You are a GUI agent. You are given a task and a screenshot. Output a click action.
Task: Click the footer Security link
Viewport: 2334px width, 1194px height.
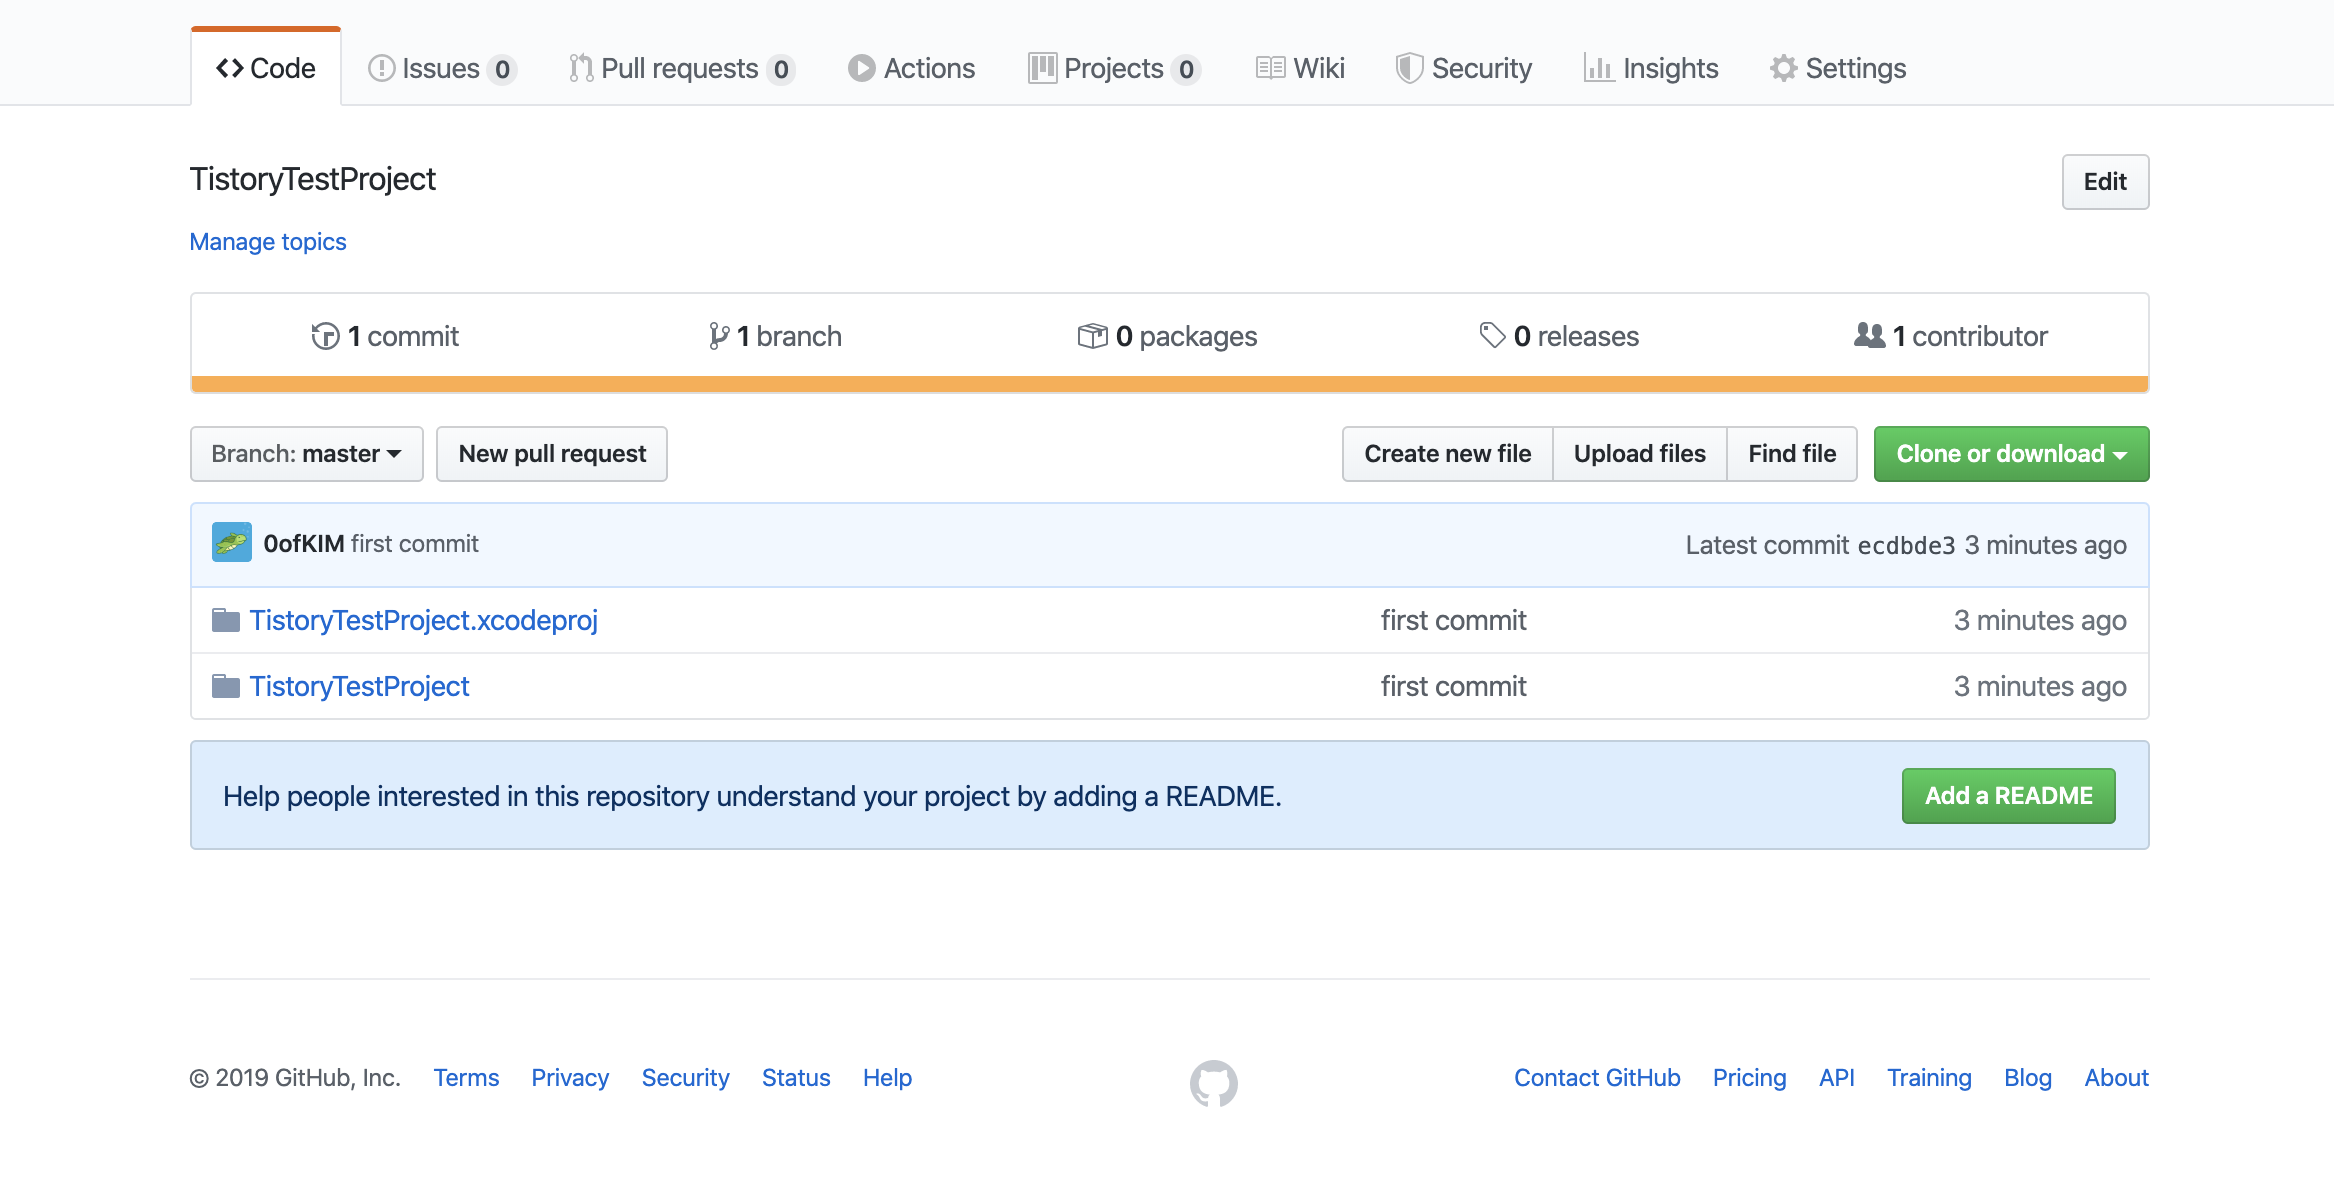point(686,1078)
